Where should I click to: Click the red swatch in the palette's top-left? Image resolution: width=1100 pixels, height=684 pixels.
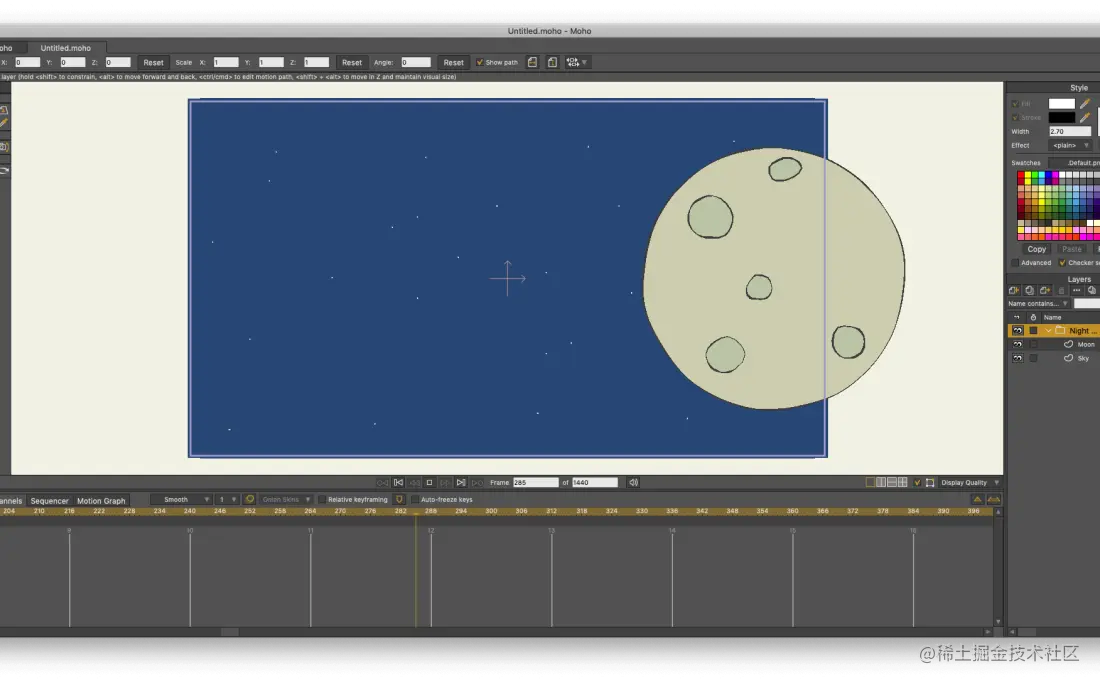click(1021, 174)
